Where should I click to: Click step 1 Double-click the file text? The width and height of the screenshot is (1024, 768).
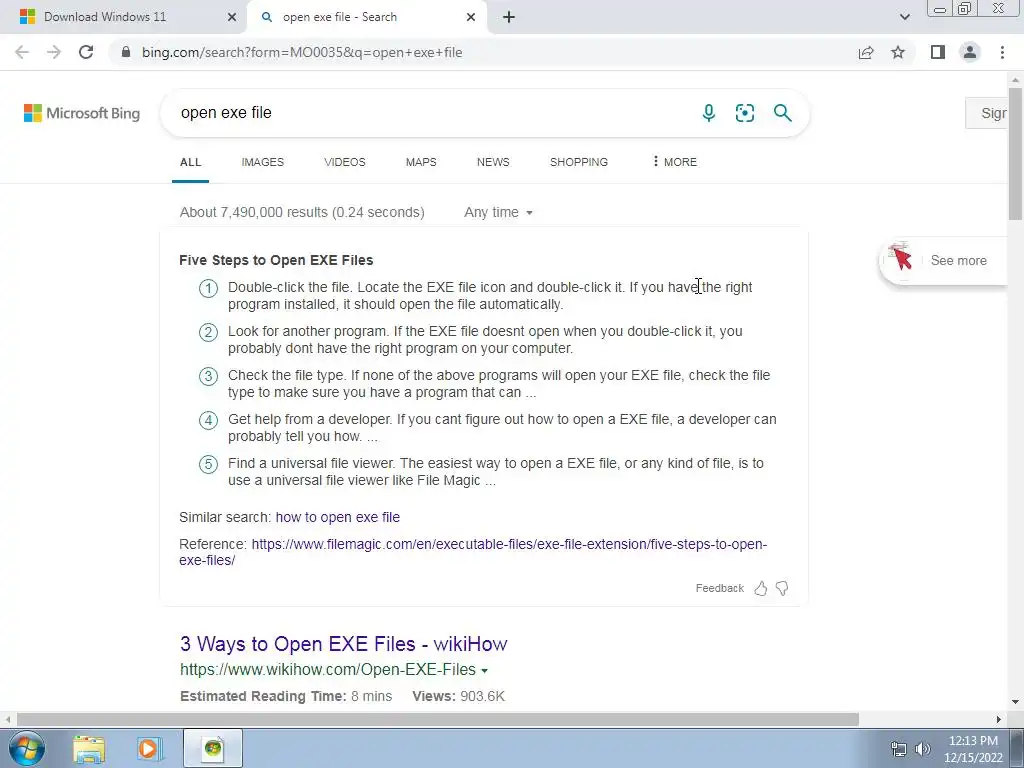click(490, 296)
